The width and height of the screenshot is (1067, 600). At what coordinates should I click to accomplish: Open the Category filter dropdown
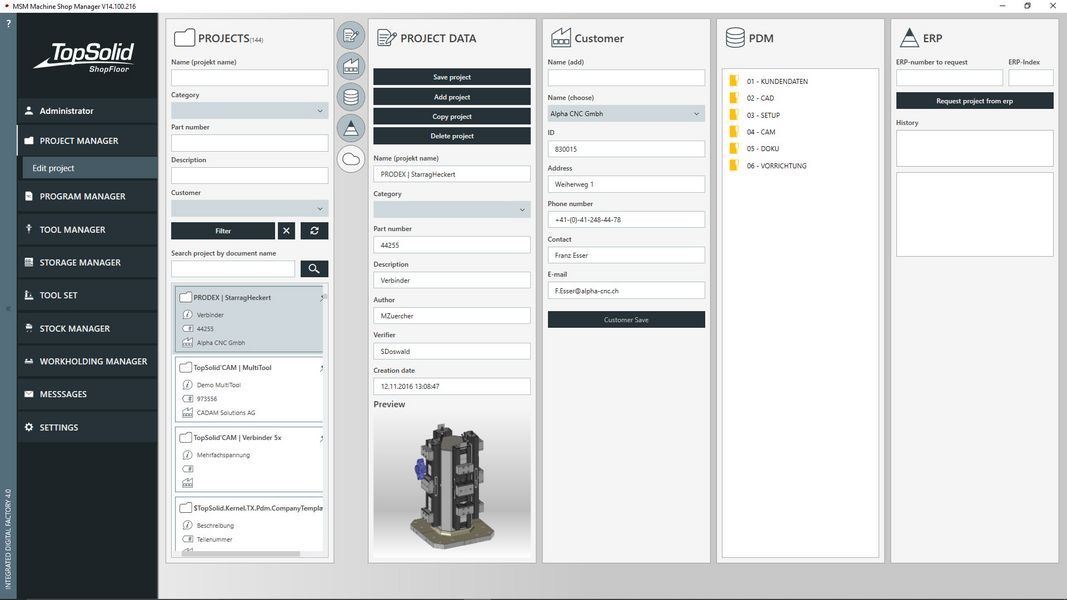(x=250, y=110)
